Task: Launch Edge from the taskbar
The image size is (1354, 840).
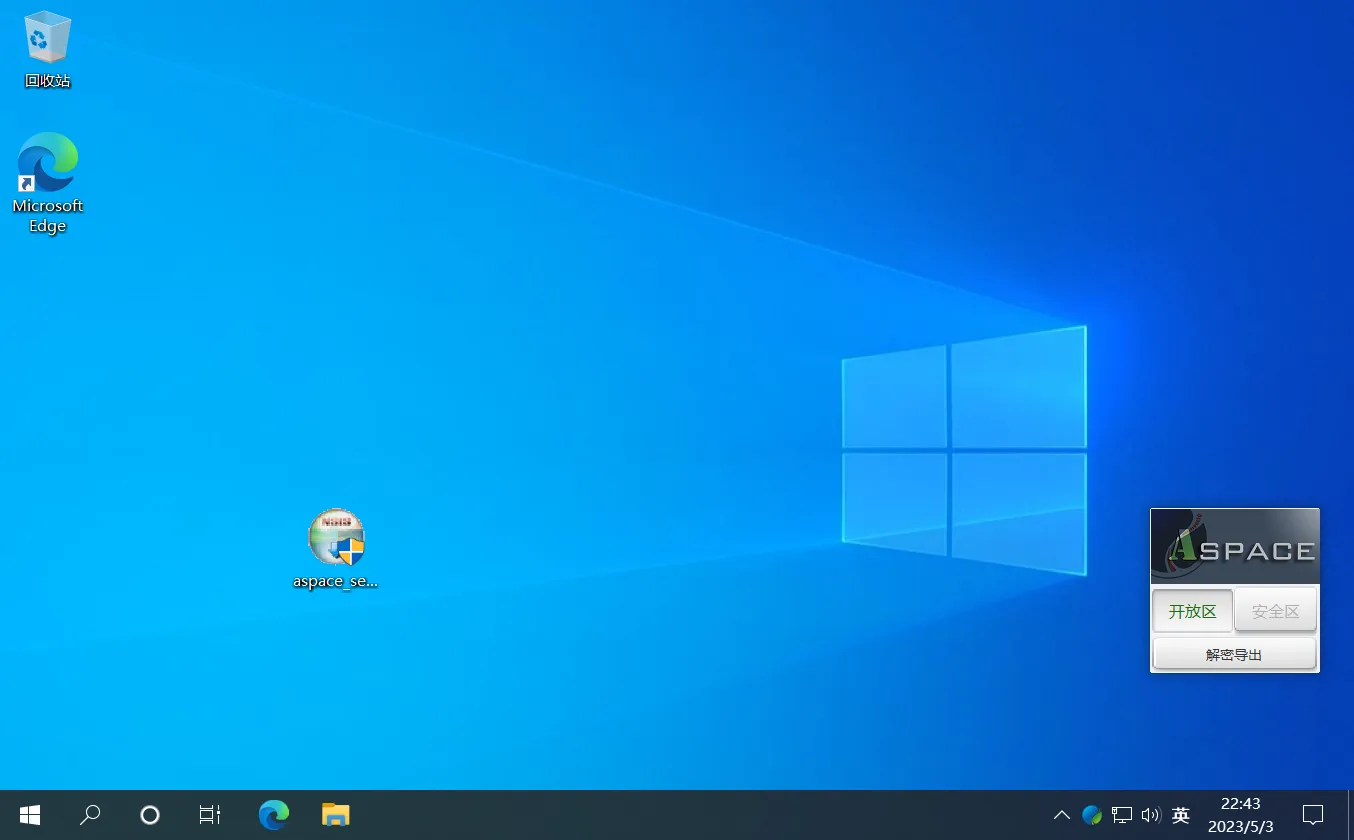Action: (x=273, y=815)
